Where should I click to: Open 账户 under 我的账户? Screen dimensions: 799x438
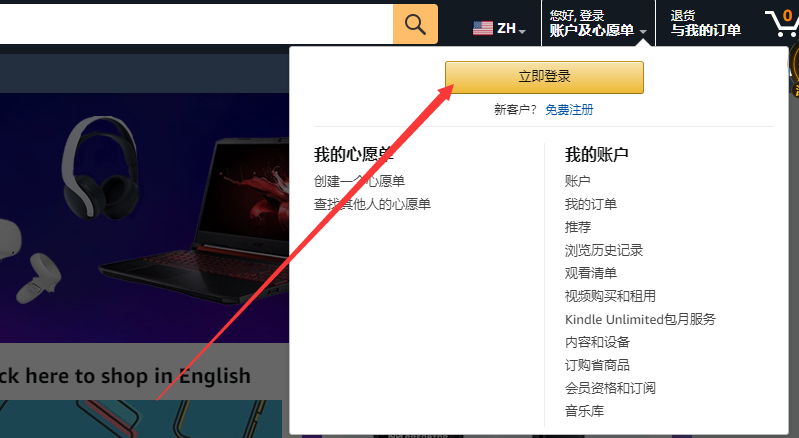pyautogui.click(x=577, y=181)
